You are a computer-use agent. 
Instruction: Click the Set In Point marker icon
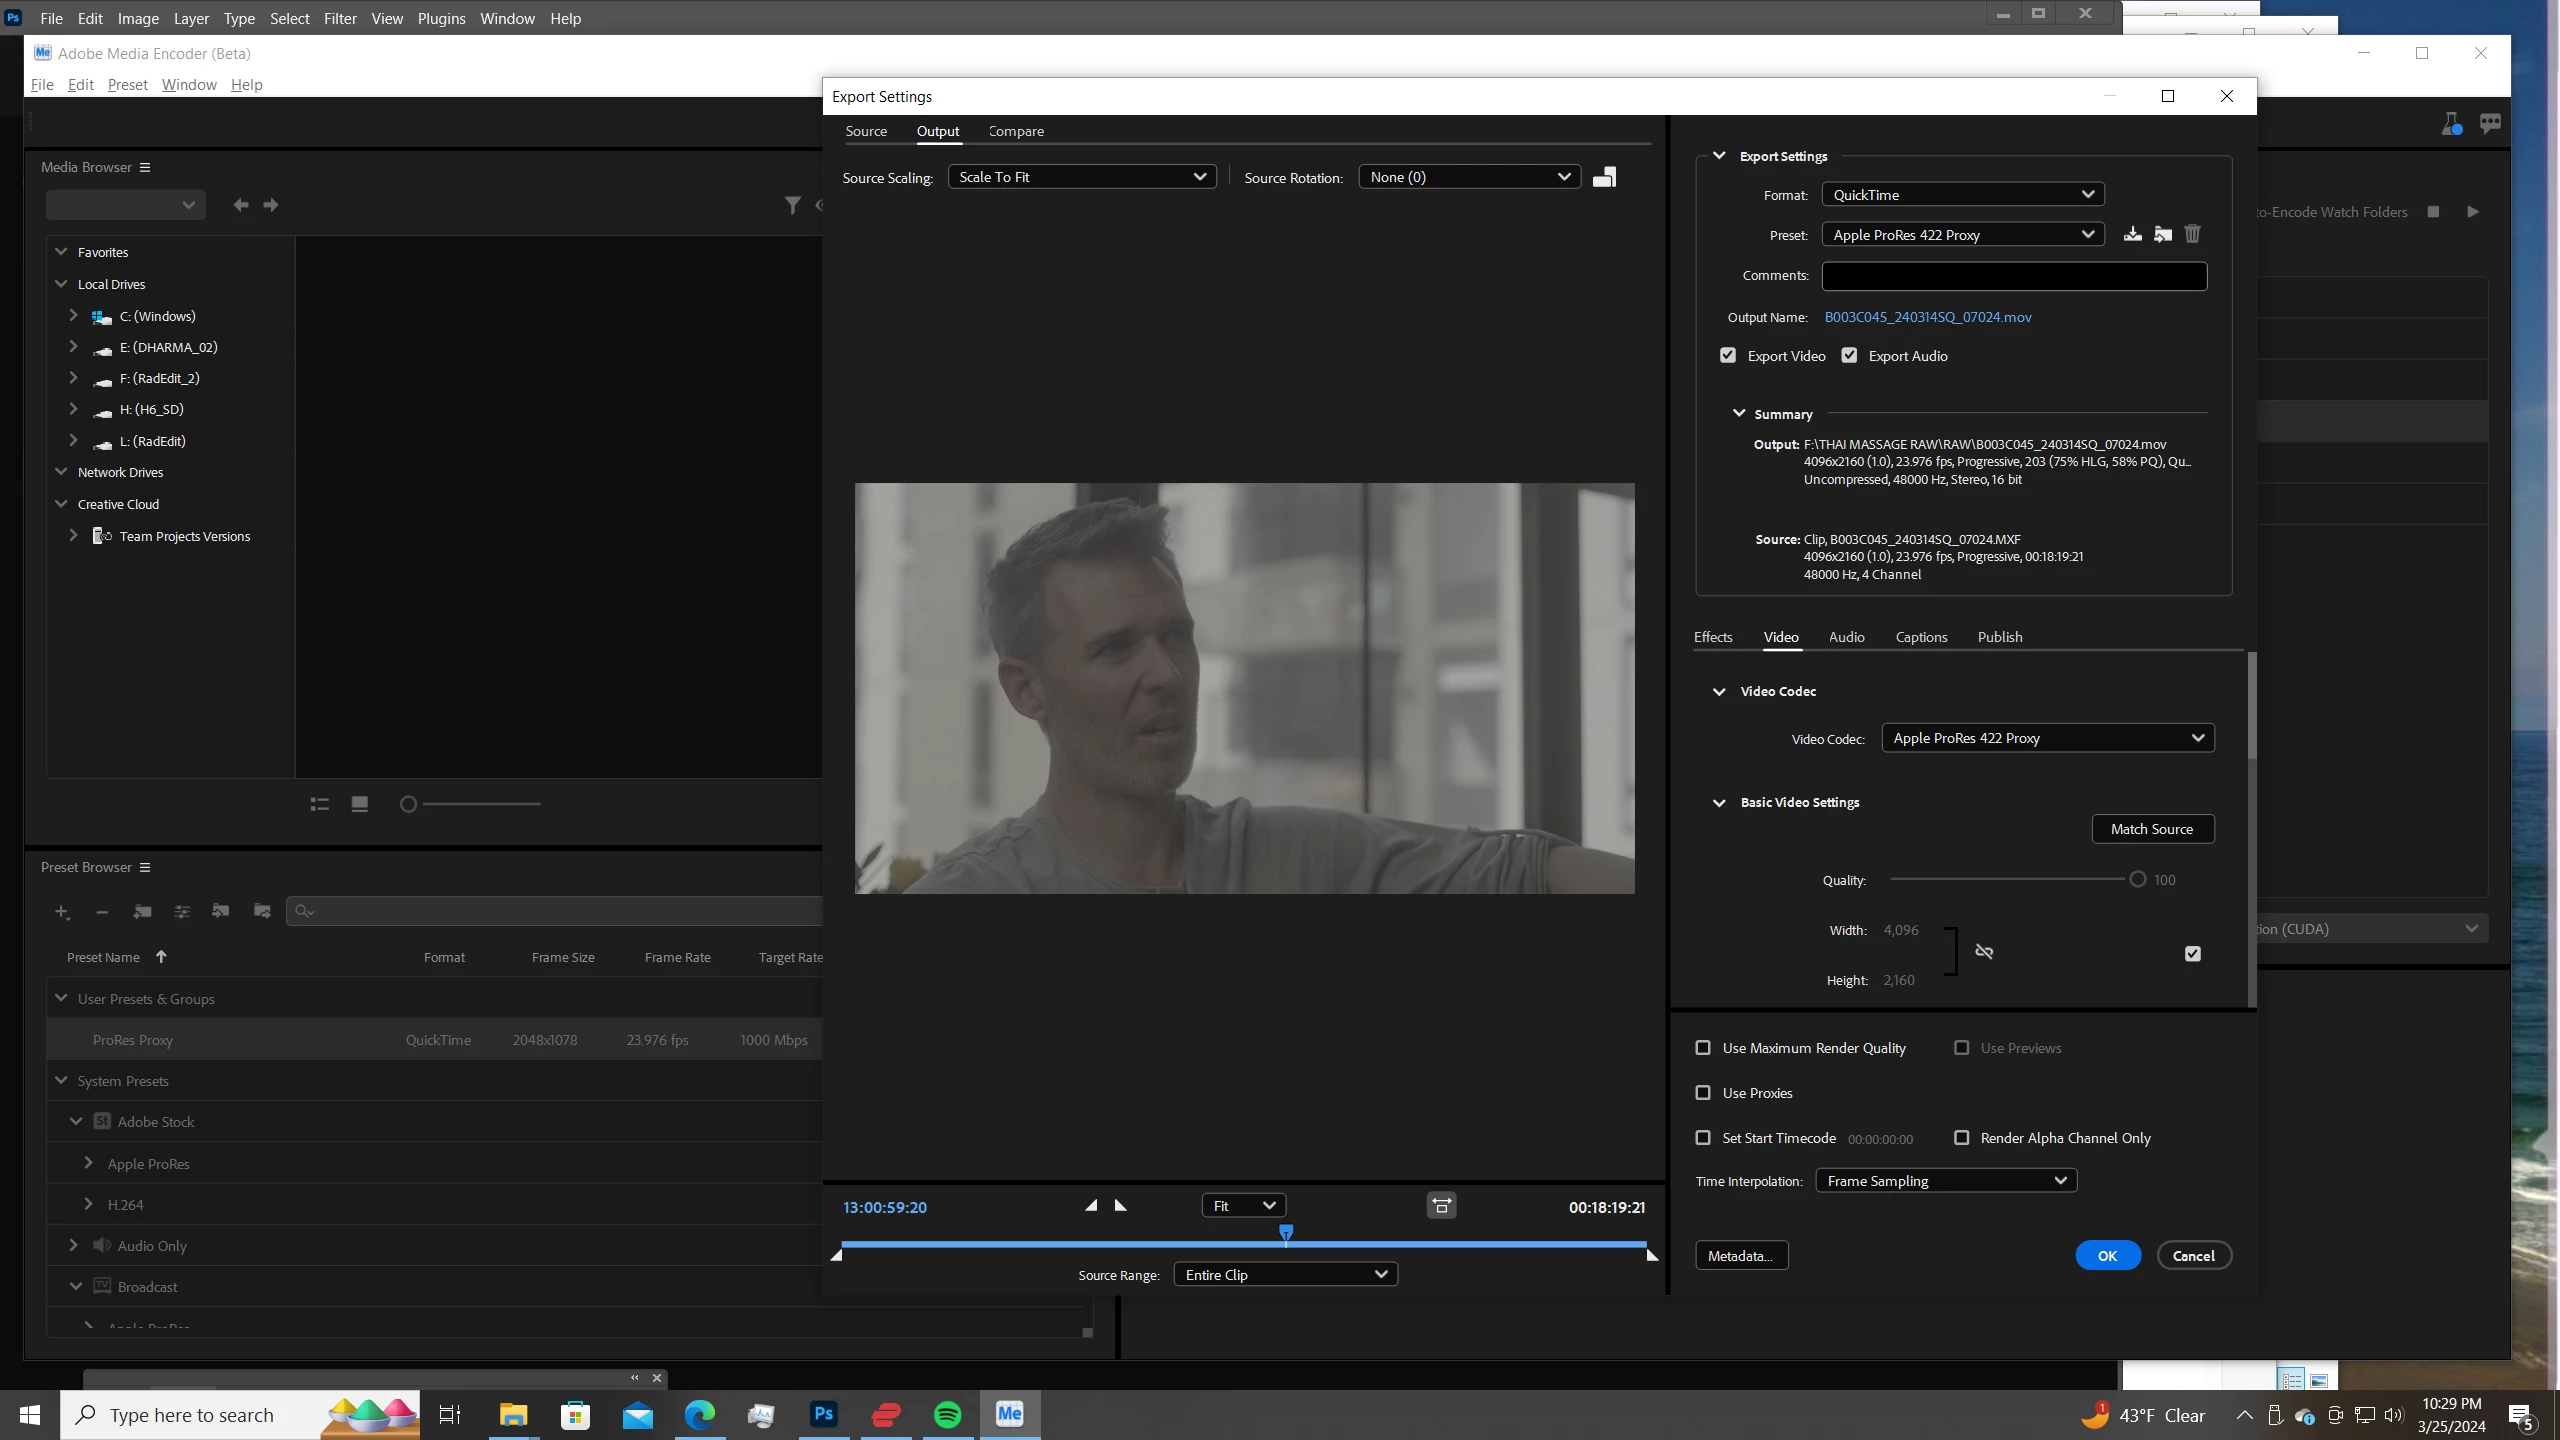1091,1206
